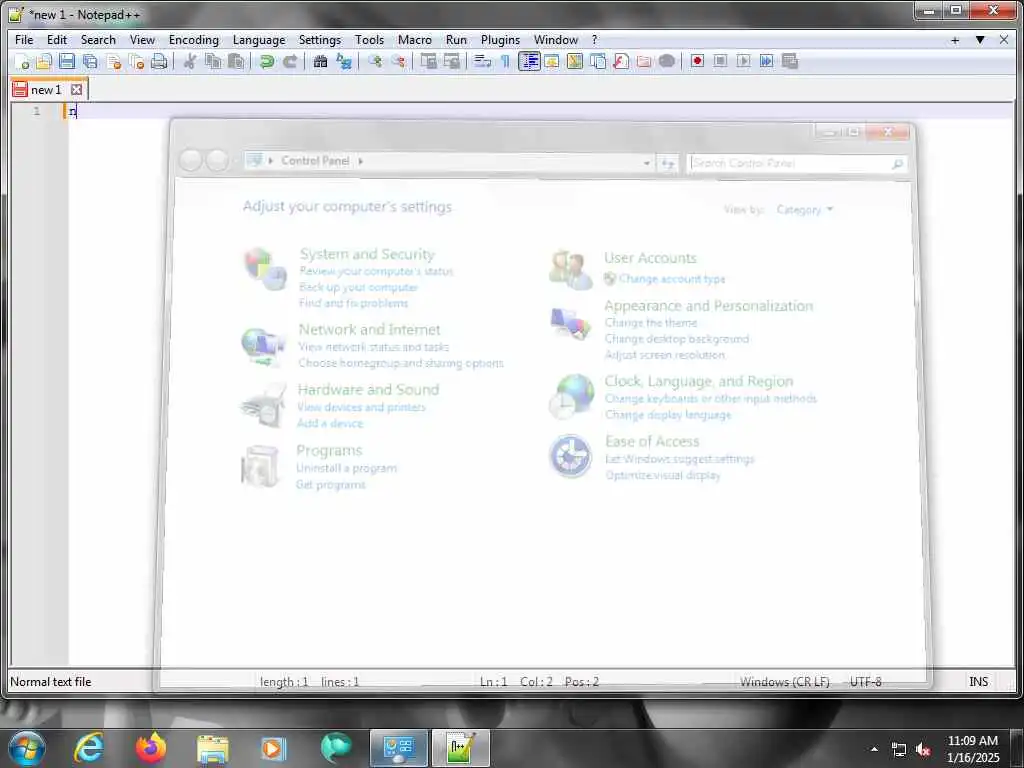Toggle synchronized vertical scrolling
This screenshot has width=1024, height=768.
tap(428, 61)
